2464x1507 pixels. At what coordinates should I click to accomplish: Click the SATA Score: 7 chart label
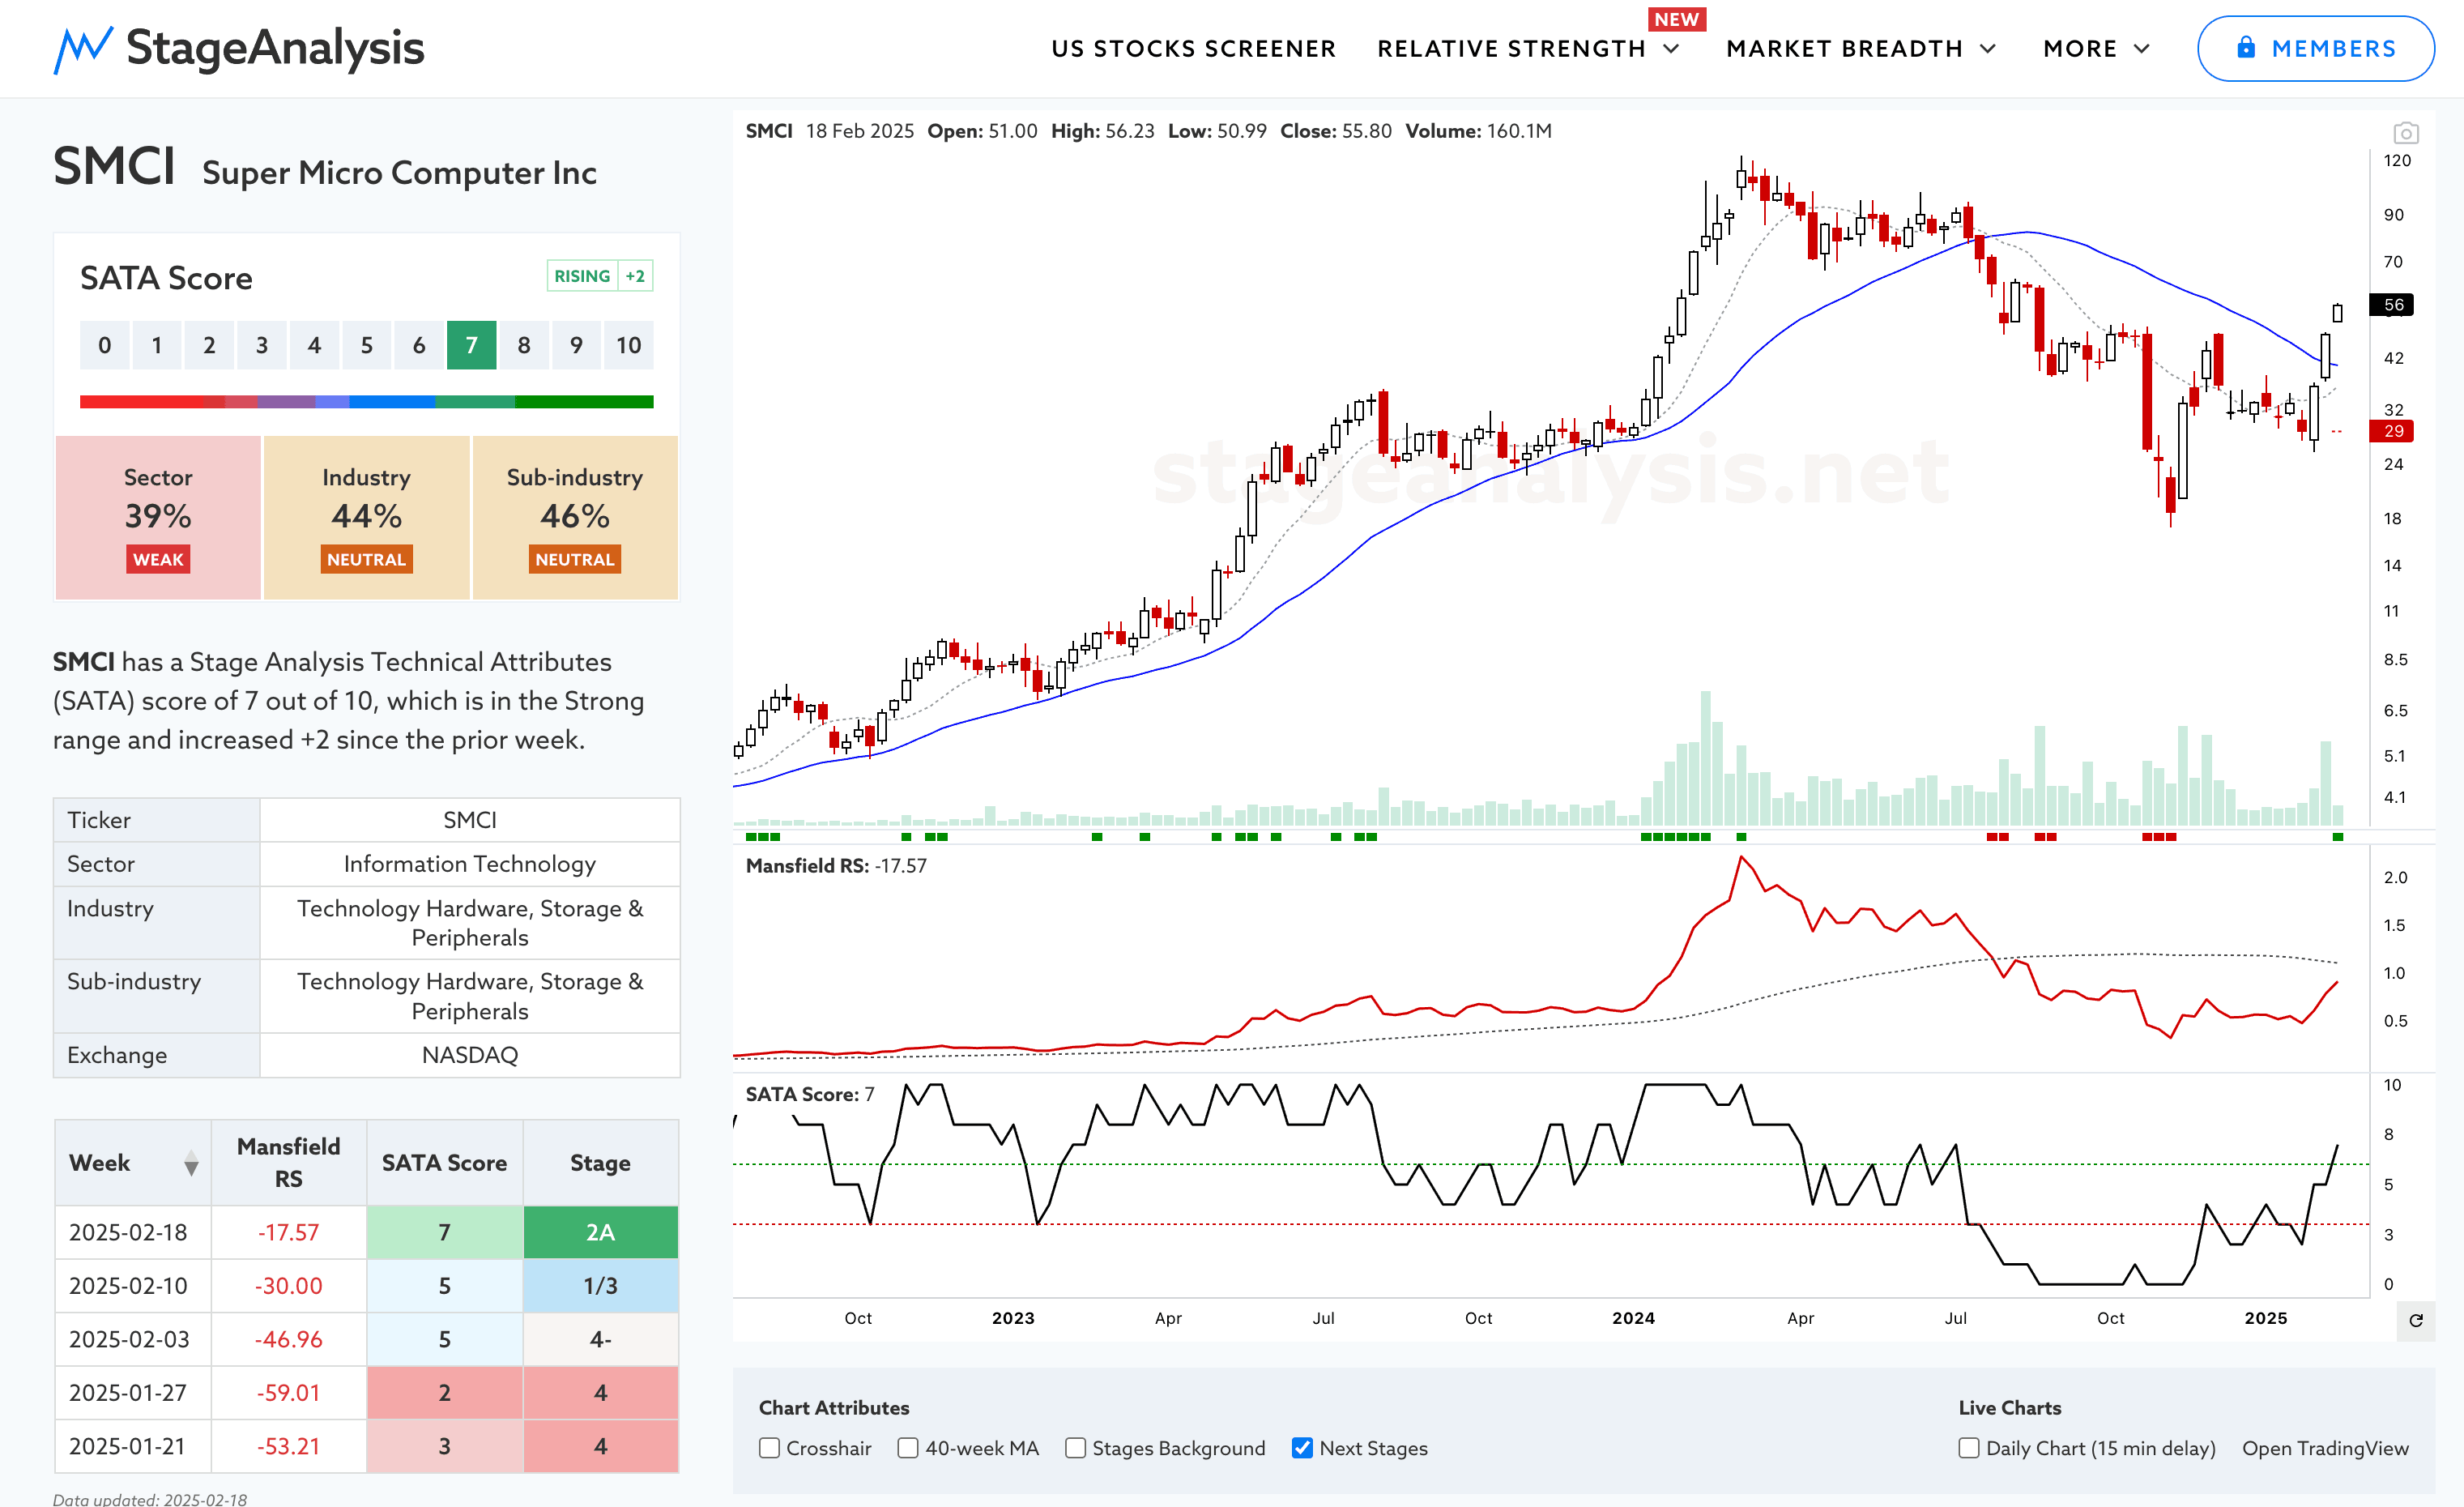810,1094
